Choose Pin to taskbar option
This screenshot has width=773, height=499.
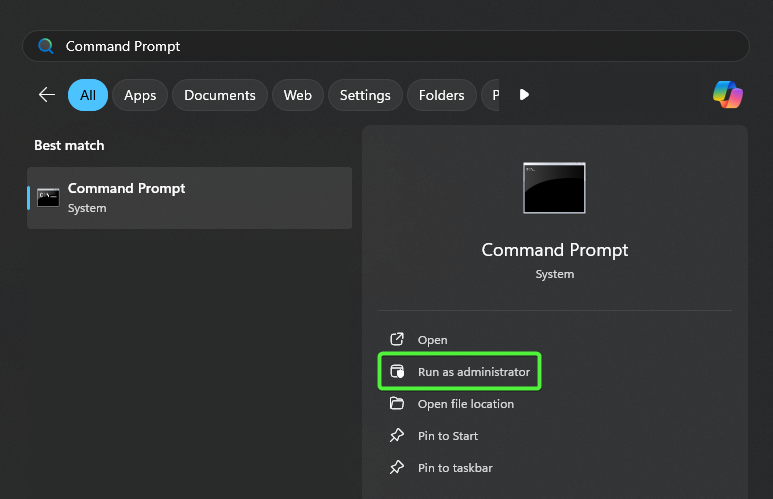tap(455, 468)
